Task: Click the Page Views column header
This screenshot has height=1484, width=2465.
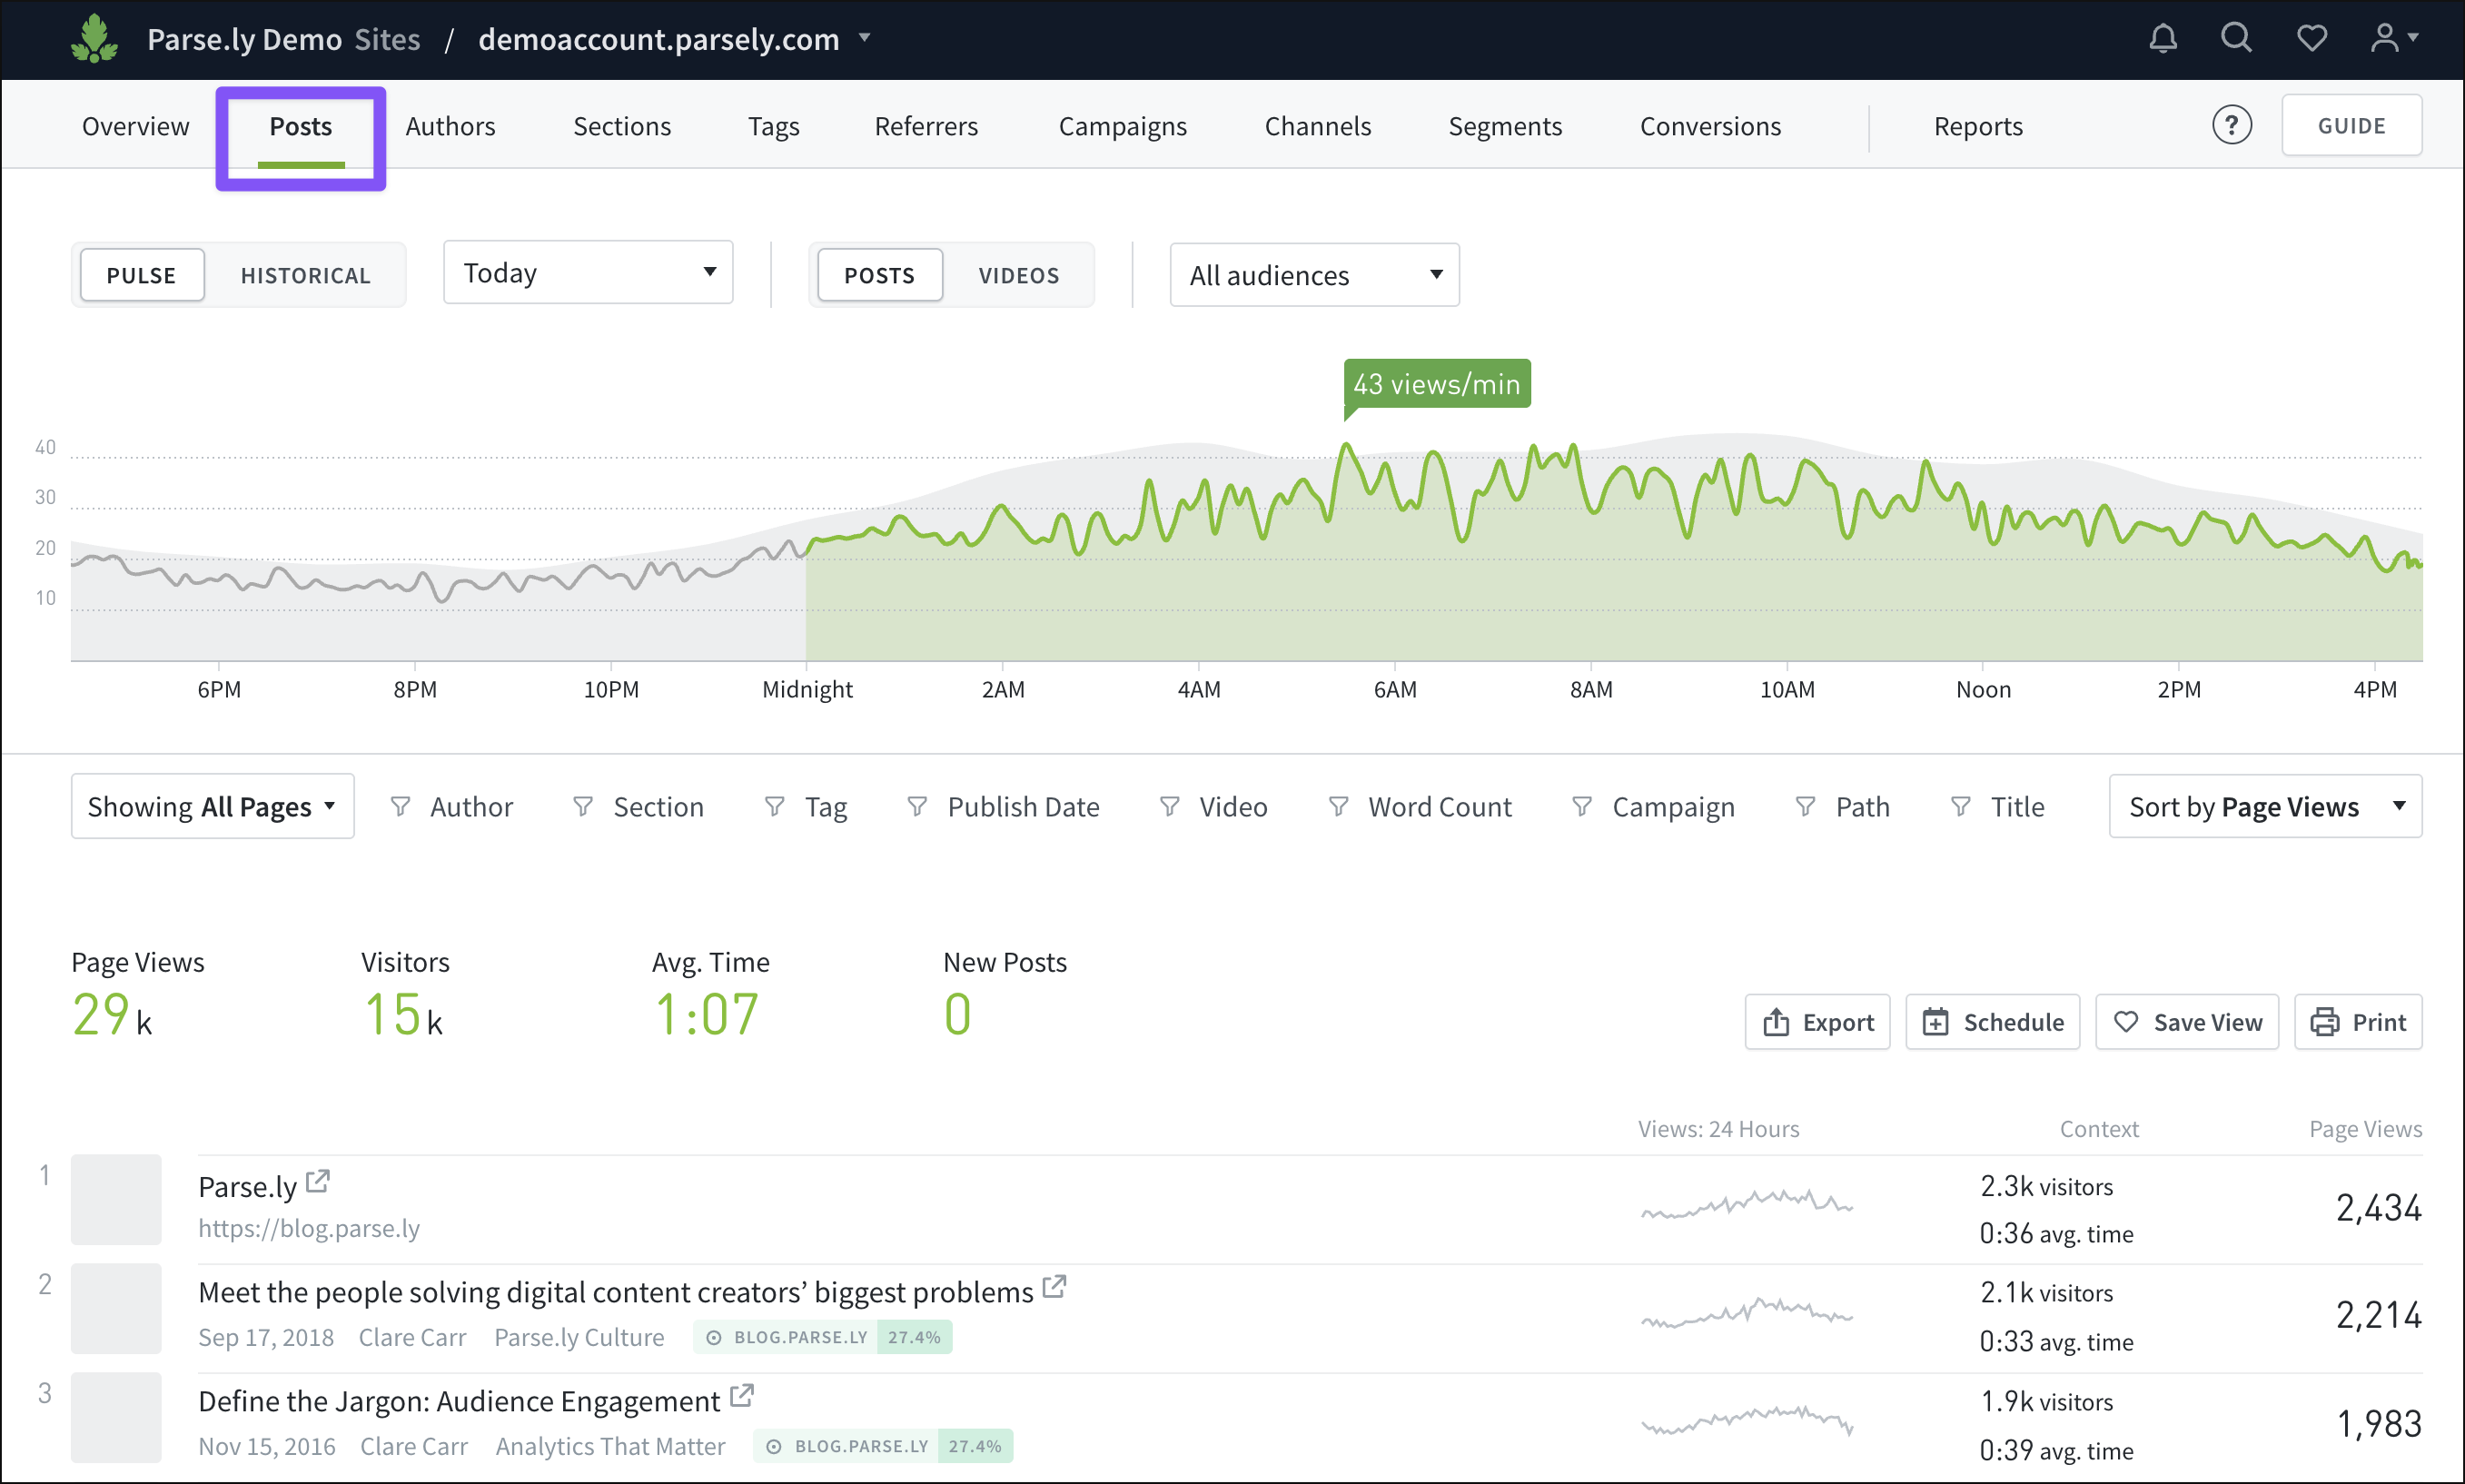Action: coord(2365,1129)
